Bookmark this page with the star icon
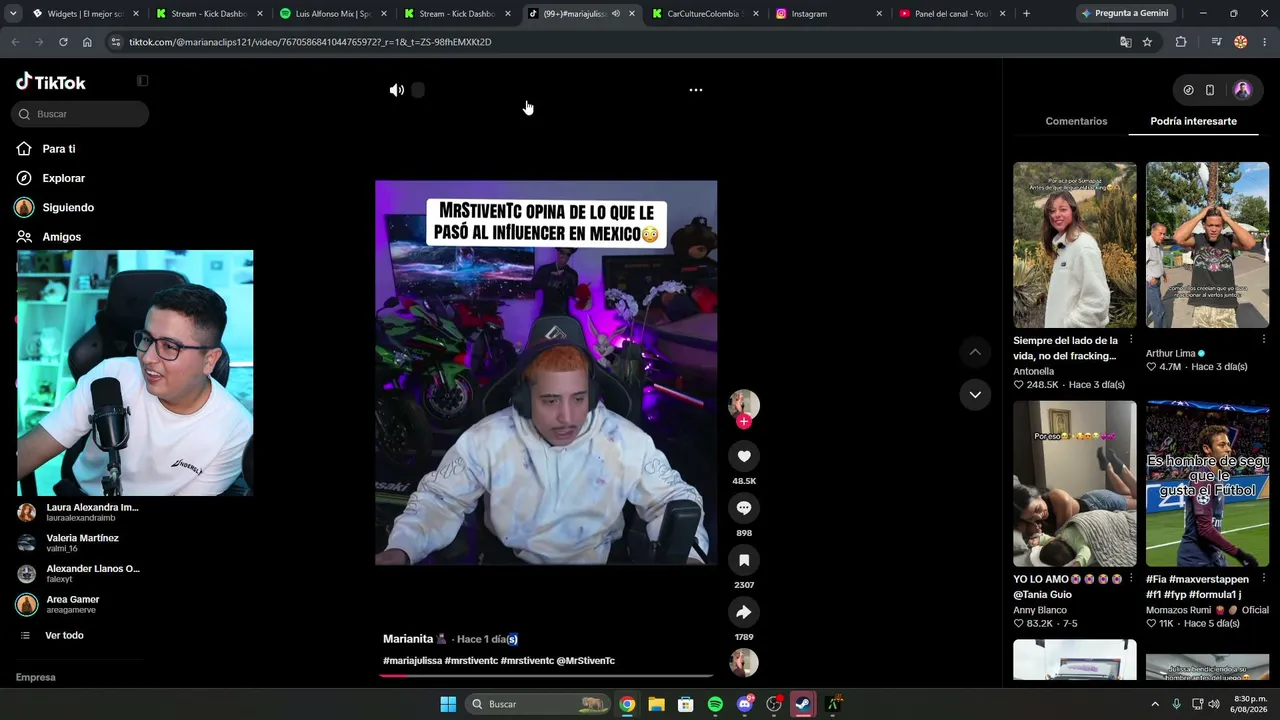Screen dimensions: 1280x720 [1147, 42]
